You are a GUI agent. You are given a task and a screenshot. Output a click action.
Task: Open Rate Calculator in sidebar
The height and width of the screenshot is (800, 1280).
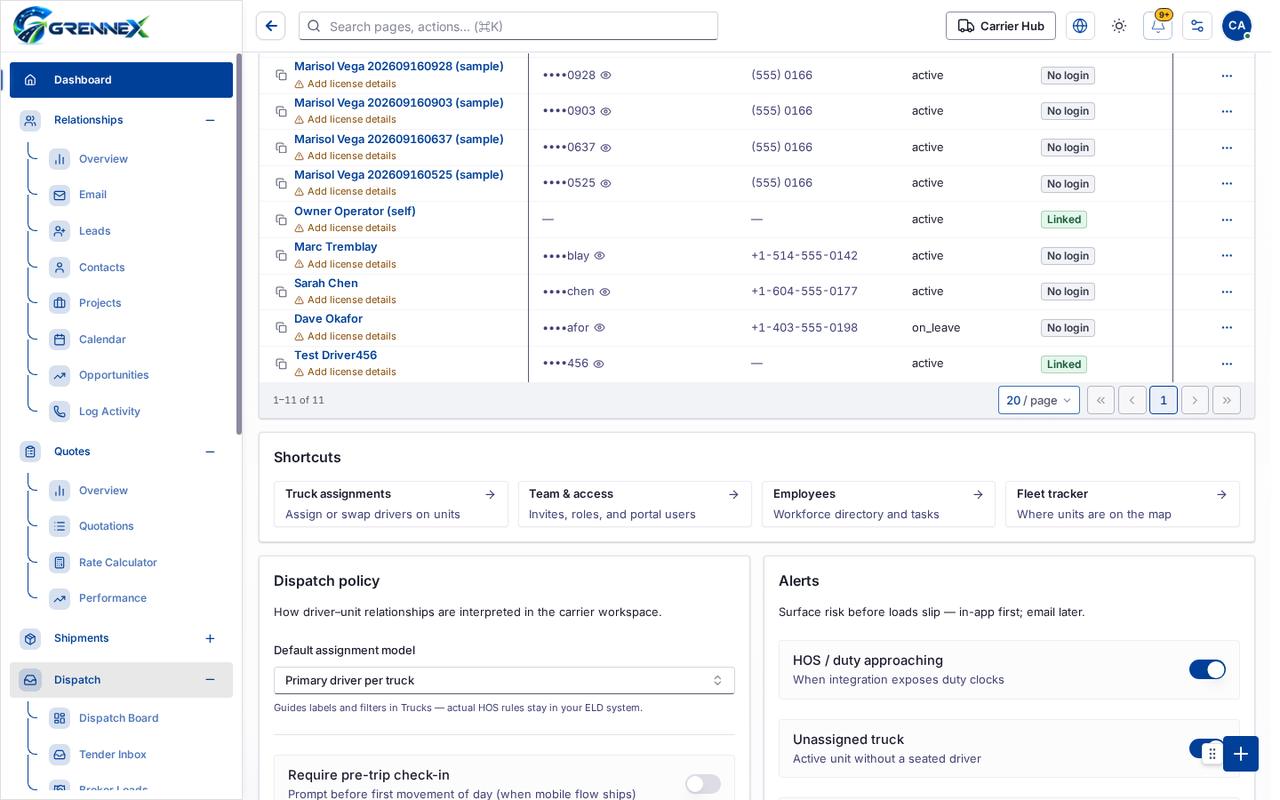(118, 562)
